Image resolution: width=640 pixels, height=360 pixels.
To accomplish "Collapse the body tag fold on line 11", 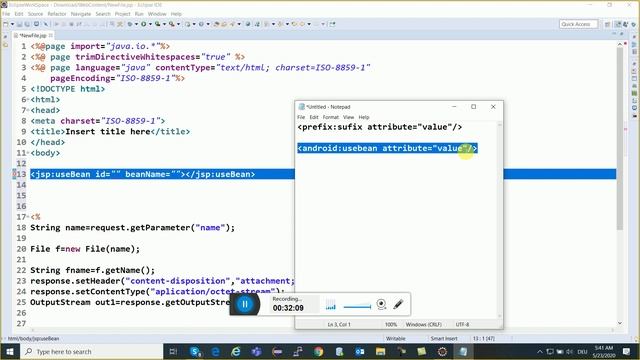I will coord(28,153).
